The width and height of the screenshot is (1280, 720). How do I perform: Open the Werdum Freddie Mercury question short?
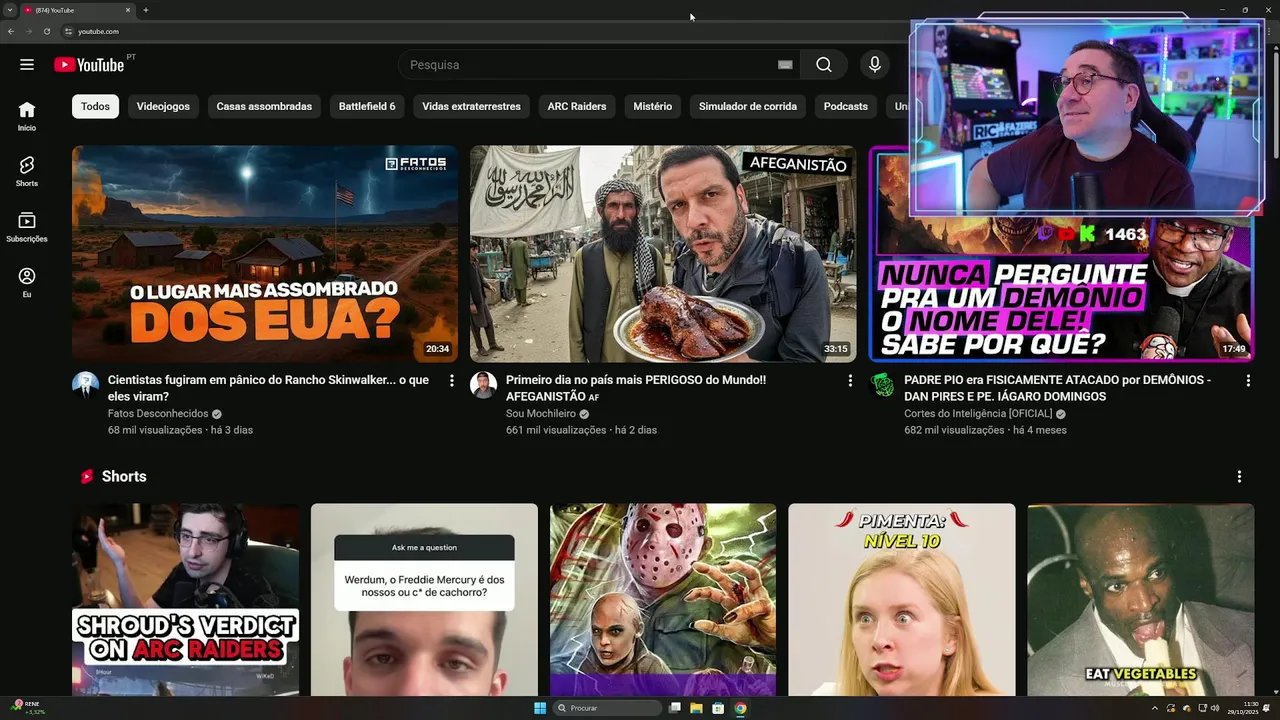point(424,599)
